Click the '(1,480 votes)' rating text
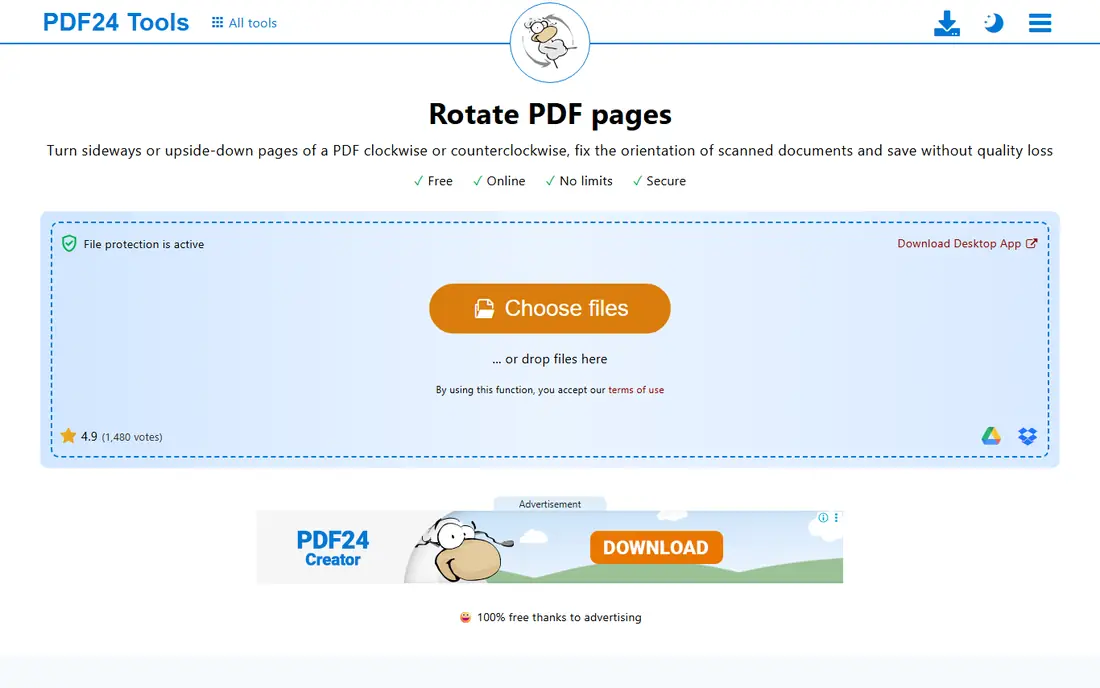The width and height of the screenshot is (1100, 688). pyautogui.click(x=132, y=437)
